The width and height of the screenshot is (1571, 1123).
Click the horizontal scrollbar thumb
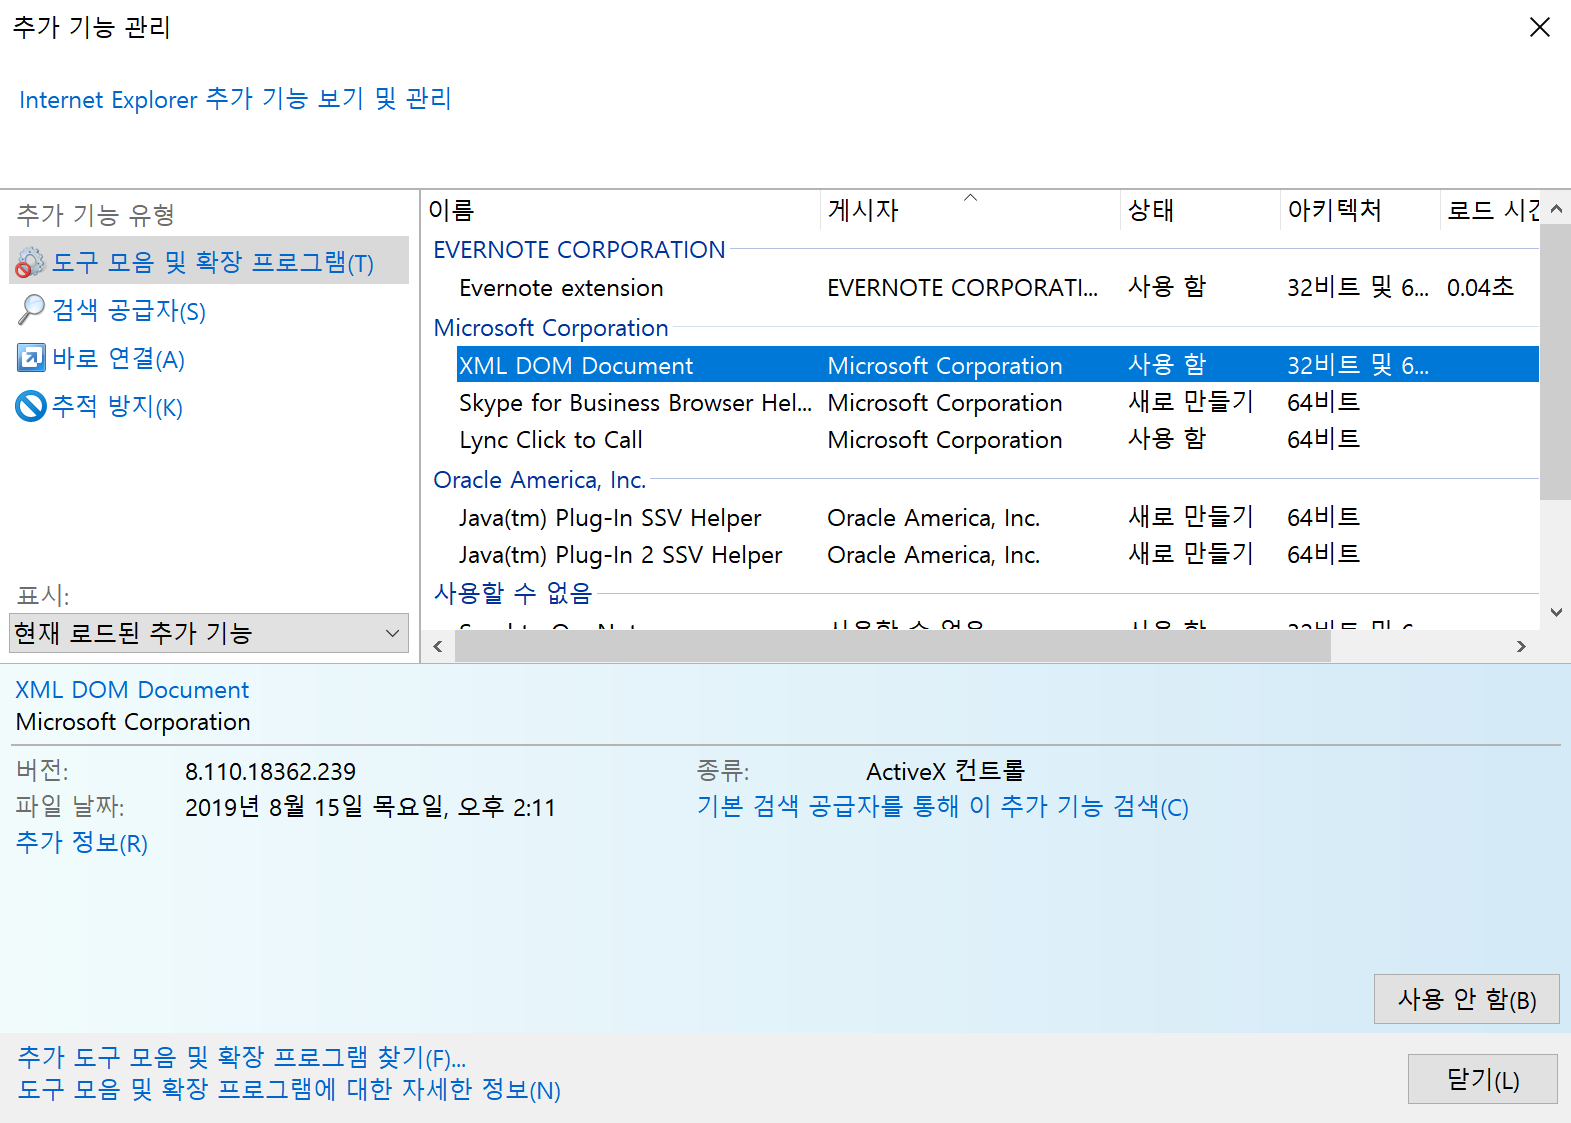pyautogui.click(x=893, y=647)
